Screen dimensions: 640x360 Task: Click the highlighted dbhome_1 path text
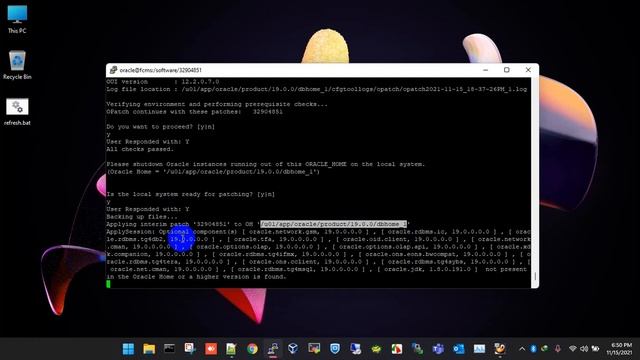(x=333, y=224)
